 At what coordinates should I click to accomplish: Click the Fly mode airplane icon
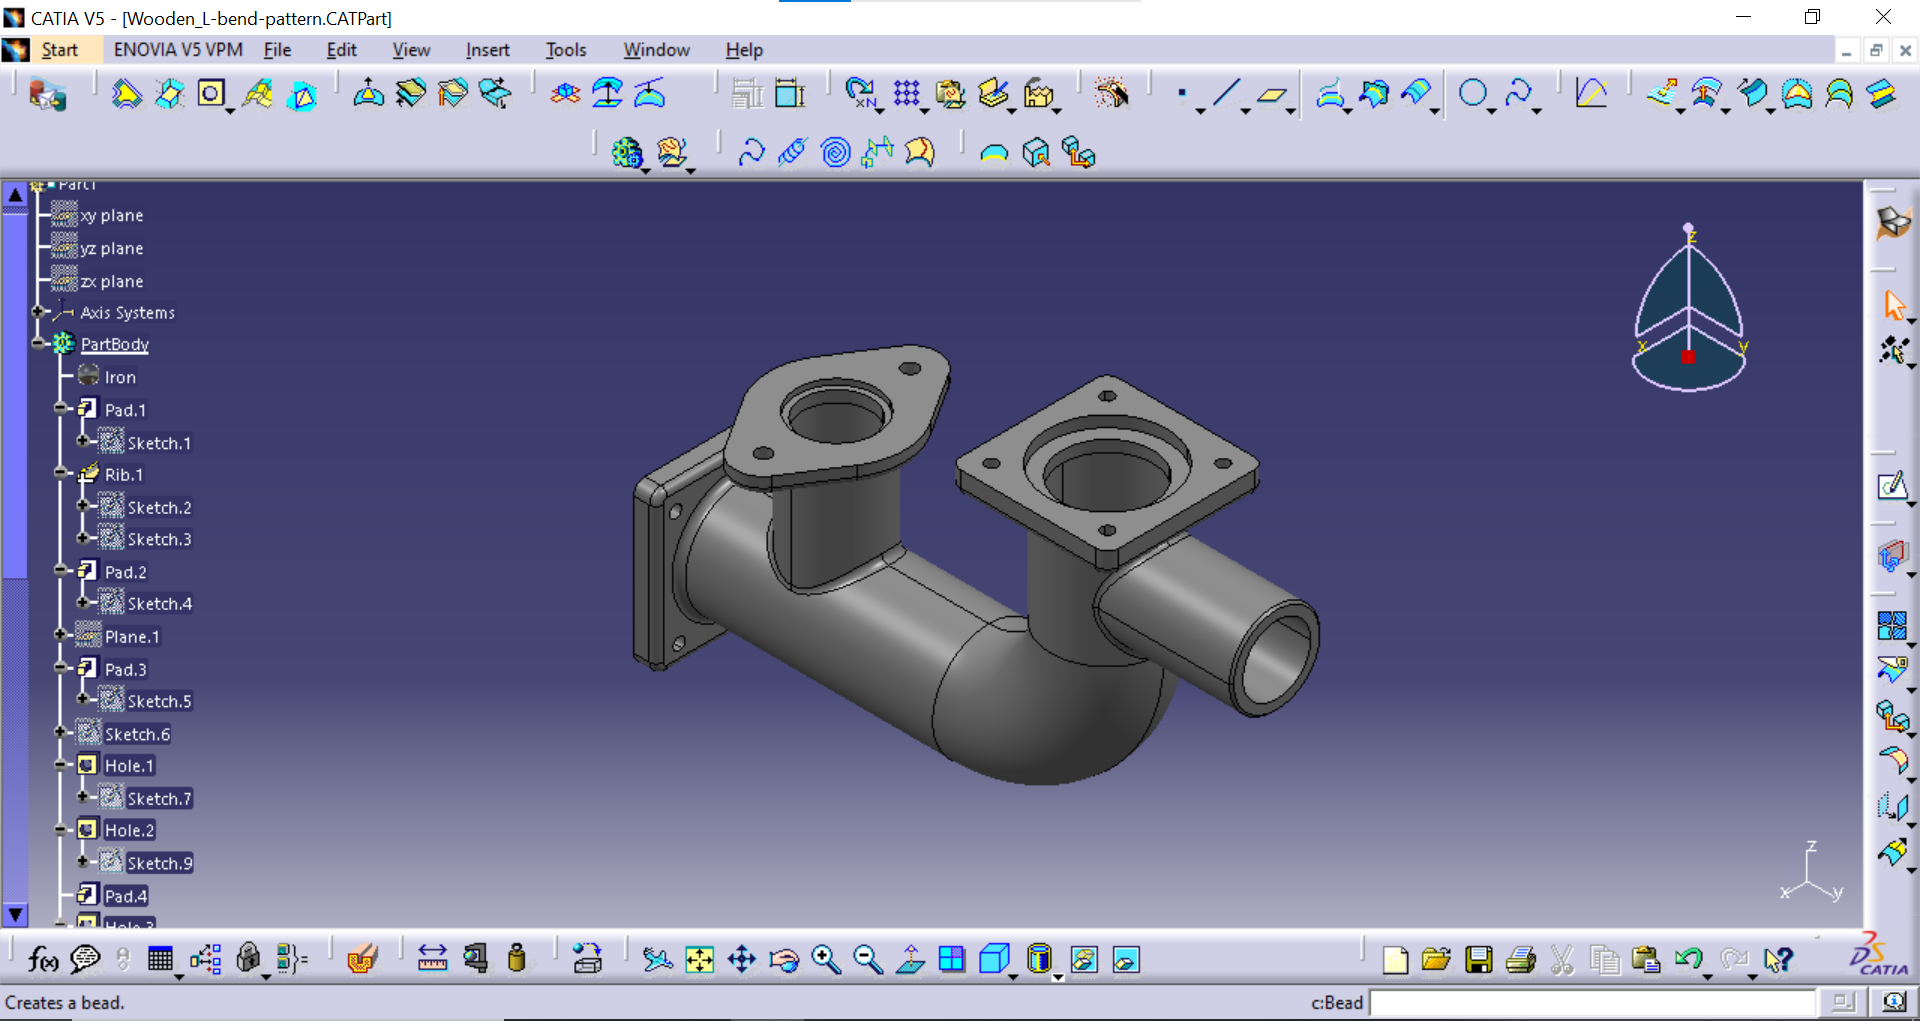(657, 960)
